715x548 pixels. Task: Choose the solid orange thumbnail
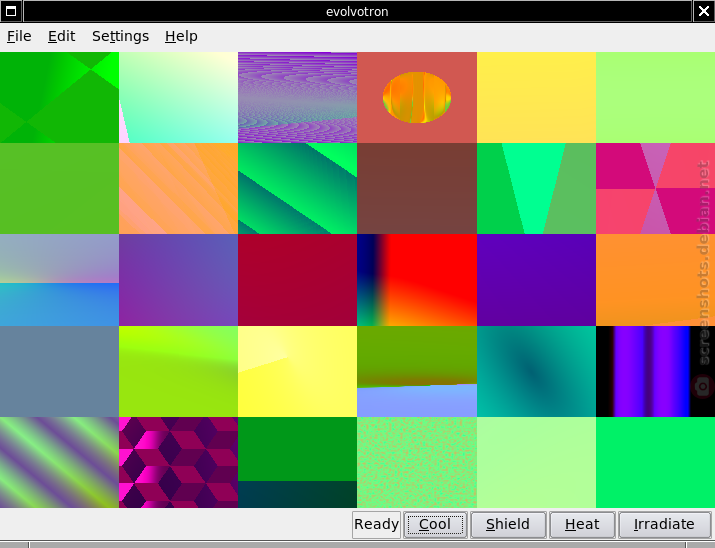point(655,280)
